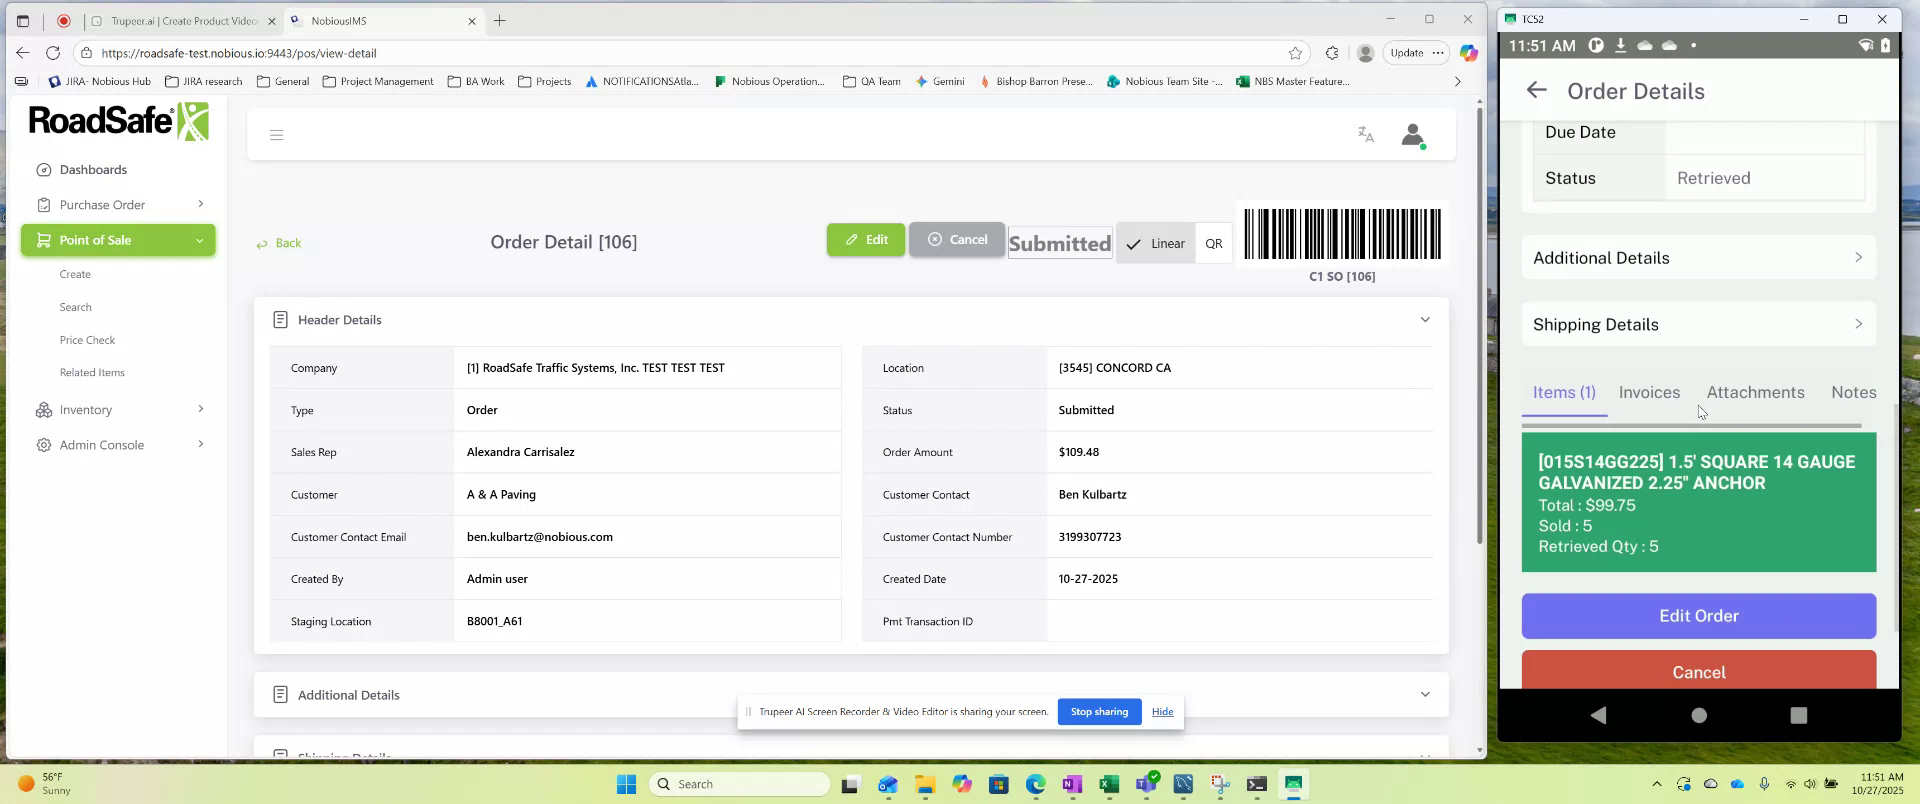Tap the green 015S14GG225 anchor item card
This screenshot has height=804, width=1920.
pos(1699,502)
